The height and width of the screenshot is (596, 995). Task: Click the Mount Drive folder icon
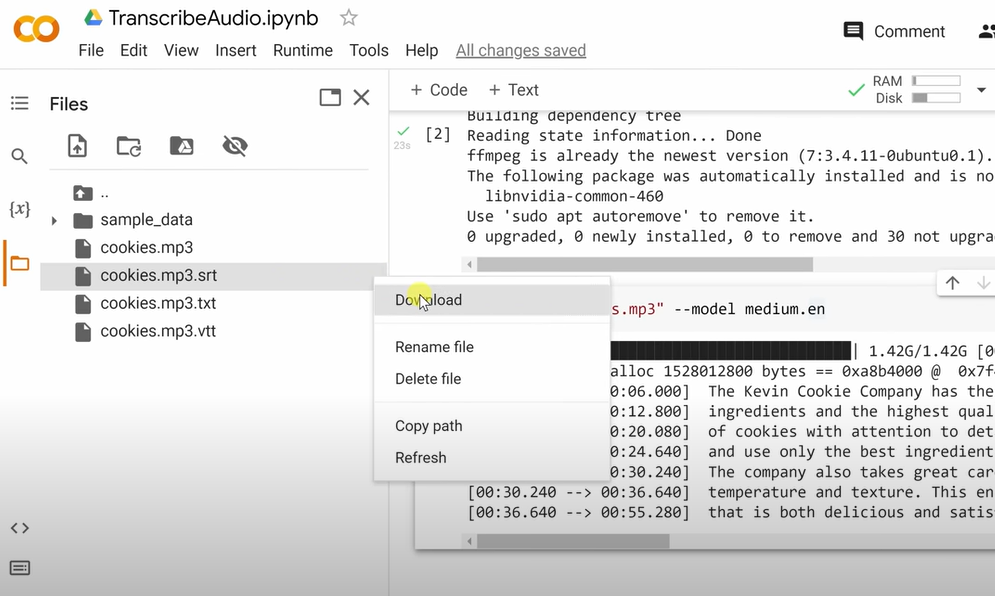click(181, 146)
